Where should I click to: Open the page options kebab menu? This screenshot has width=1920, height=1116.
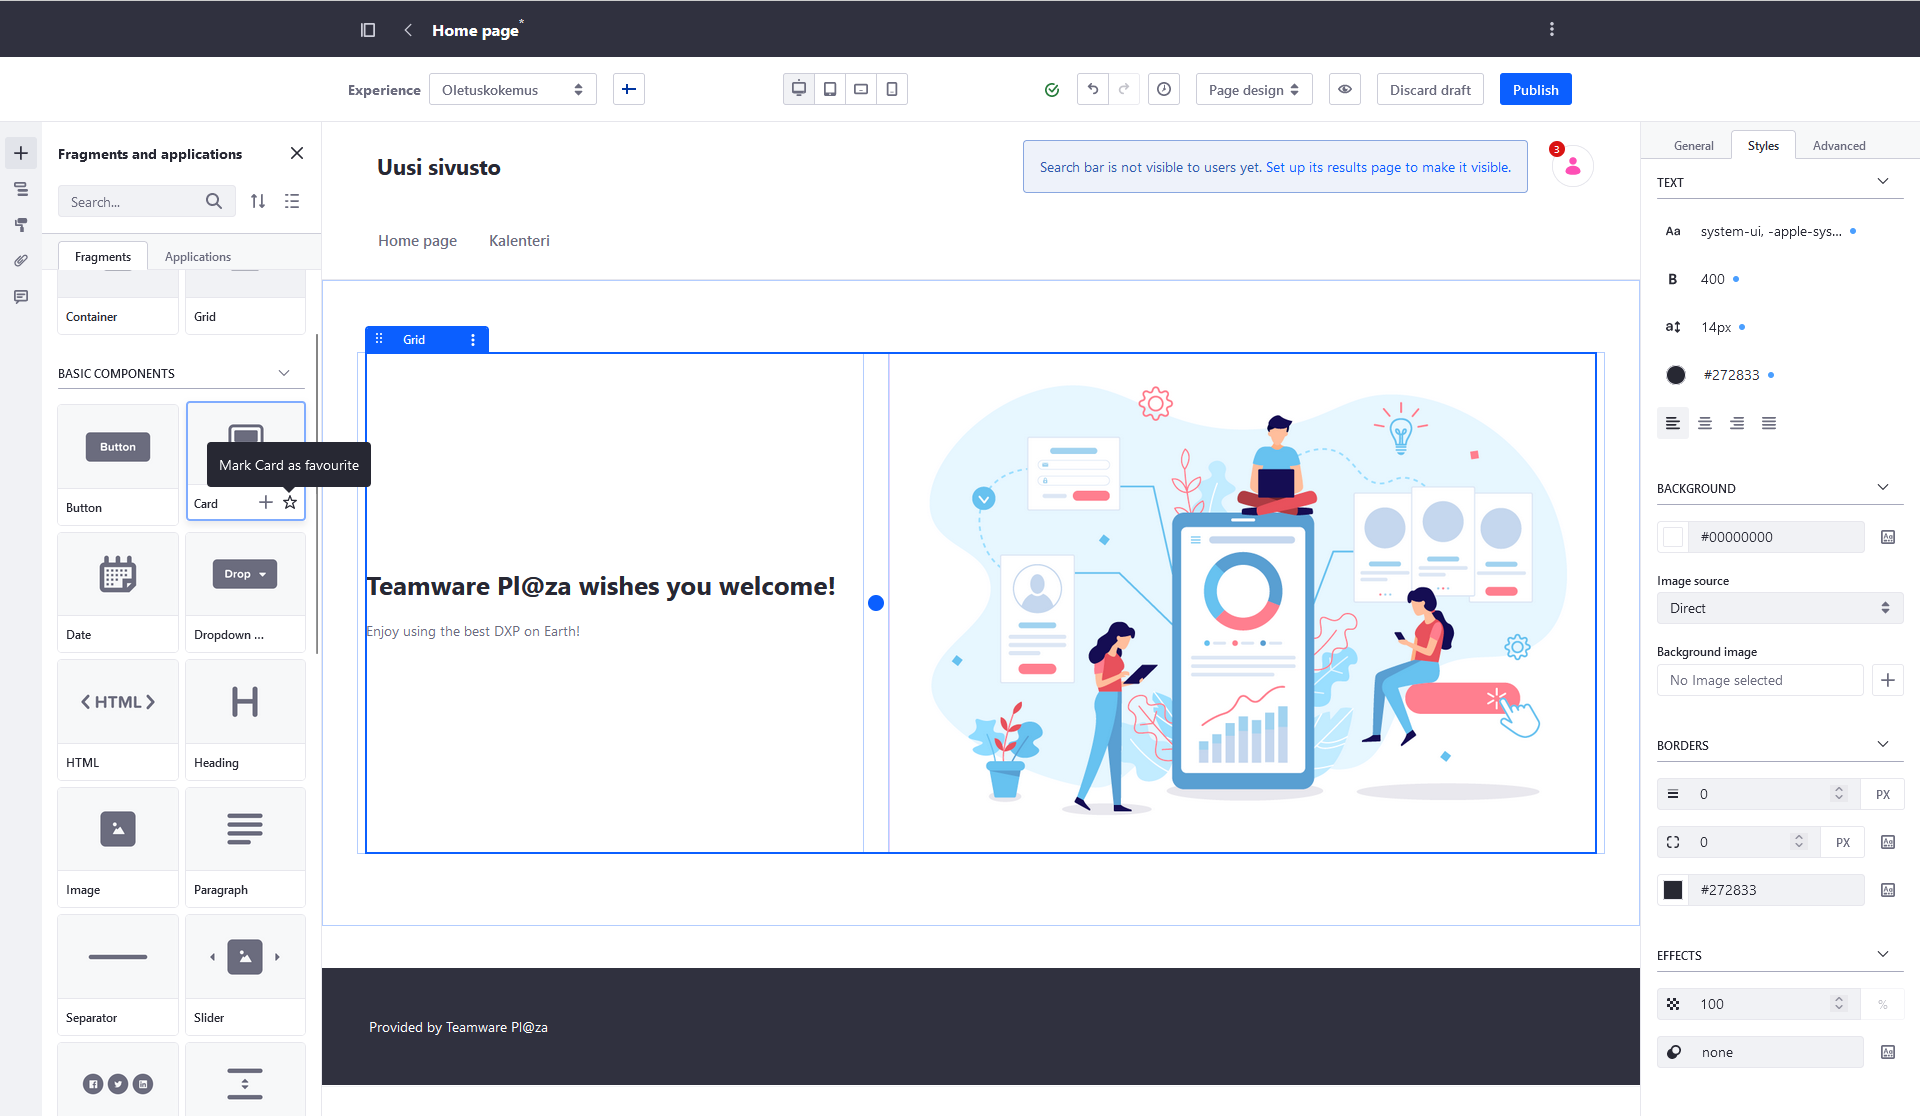click(1552, 30)
